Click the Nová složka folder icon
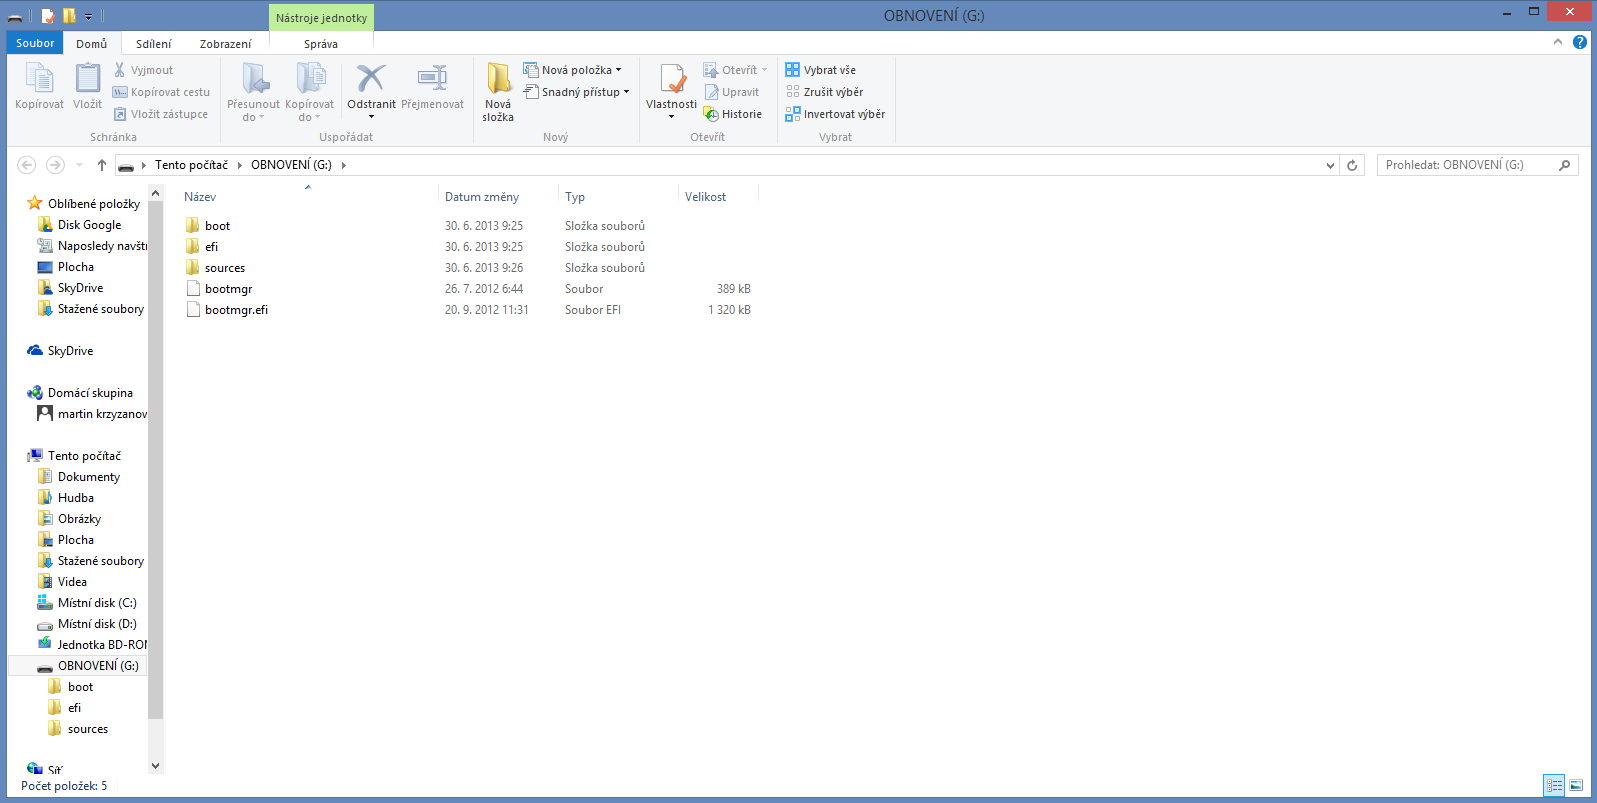 pyautogui.click(x=498, y=80)
